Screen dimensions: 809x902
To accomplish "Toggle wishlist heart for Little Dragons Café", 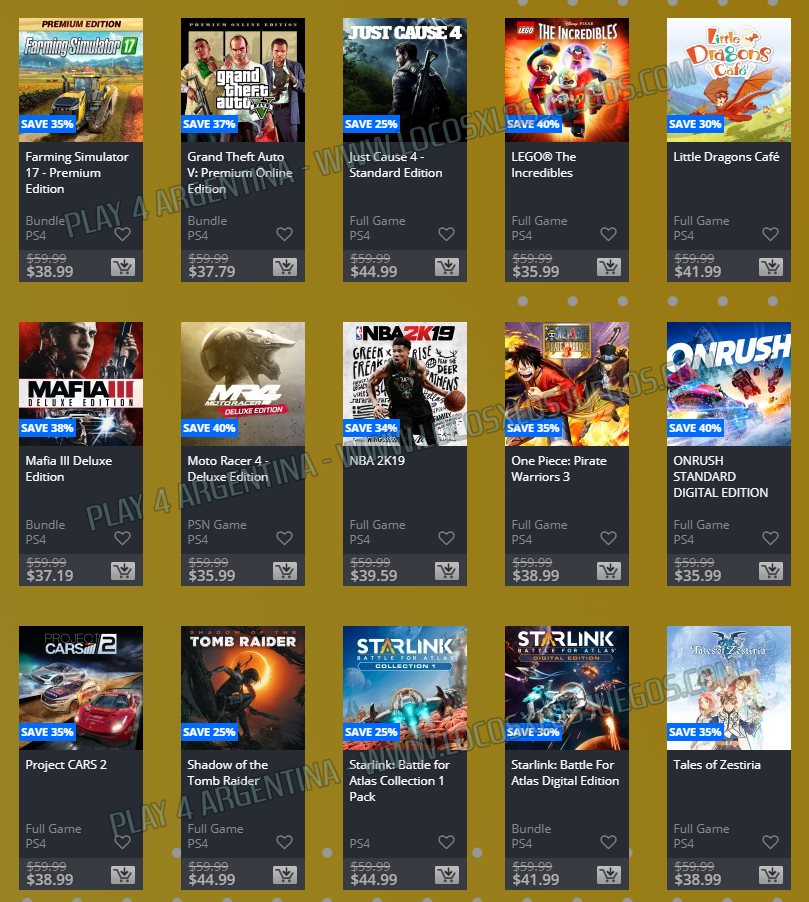I will 770,234.
